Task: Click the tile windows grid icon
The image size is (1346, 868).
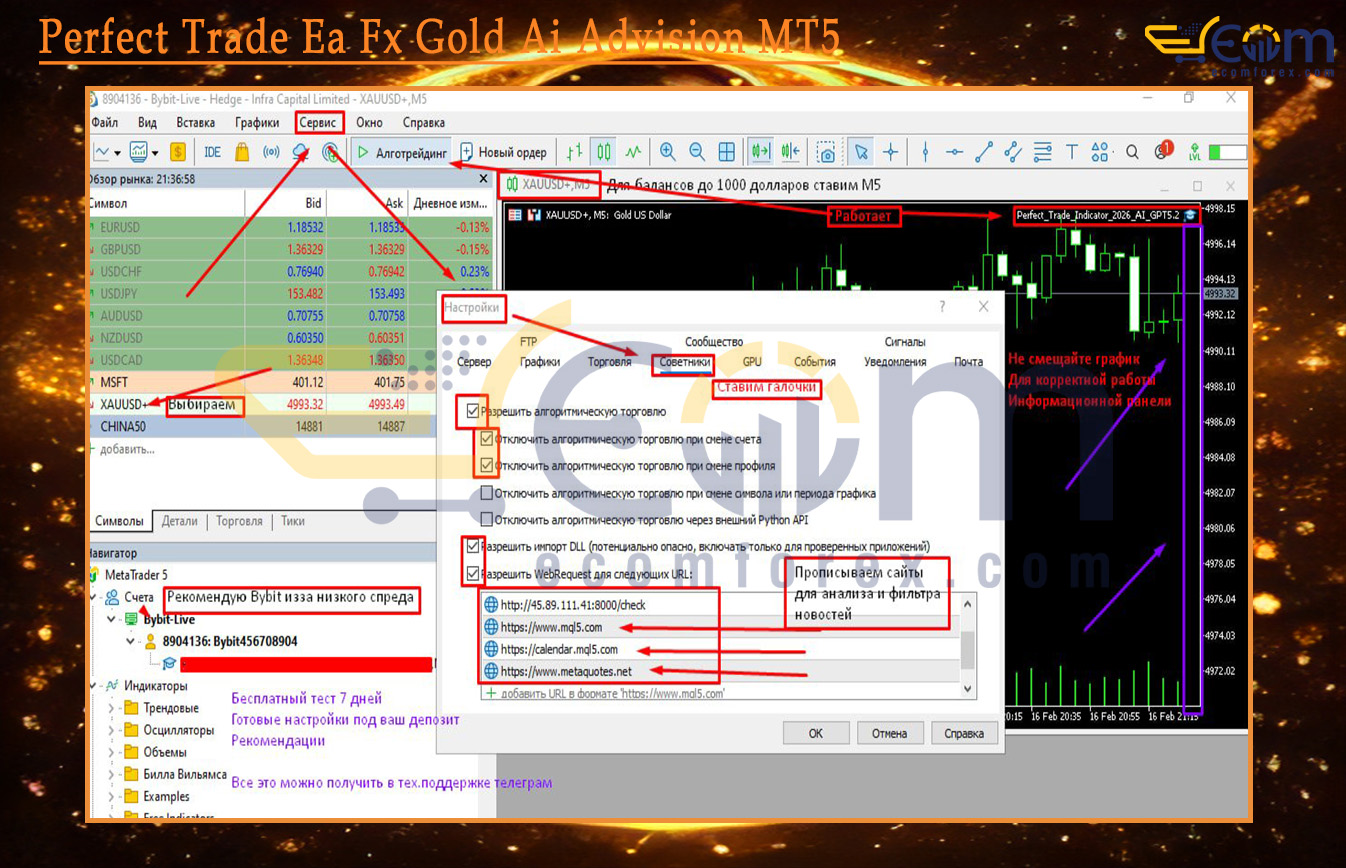Action: (x=727, y=152)
